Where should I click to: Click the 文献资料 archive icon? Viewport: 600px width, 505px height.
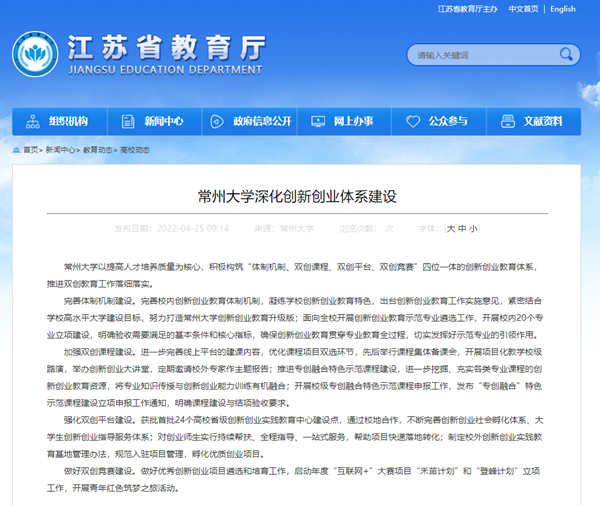[507, 121]
